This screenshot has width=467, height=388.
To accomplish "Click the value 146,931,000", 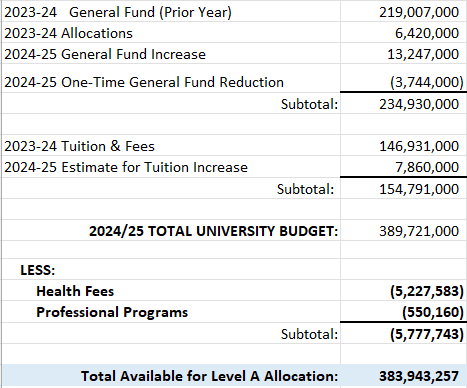I will click(x=419, y=146).
